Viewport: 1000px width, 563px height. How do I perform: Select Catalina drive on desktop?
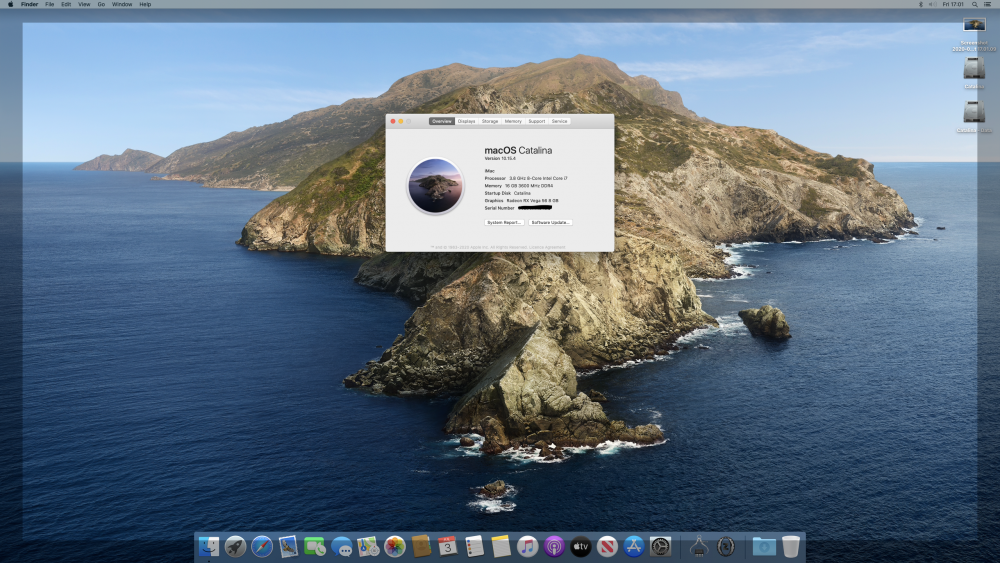coord(974,69)
